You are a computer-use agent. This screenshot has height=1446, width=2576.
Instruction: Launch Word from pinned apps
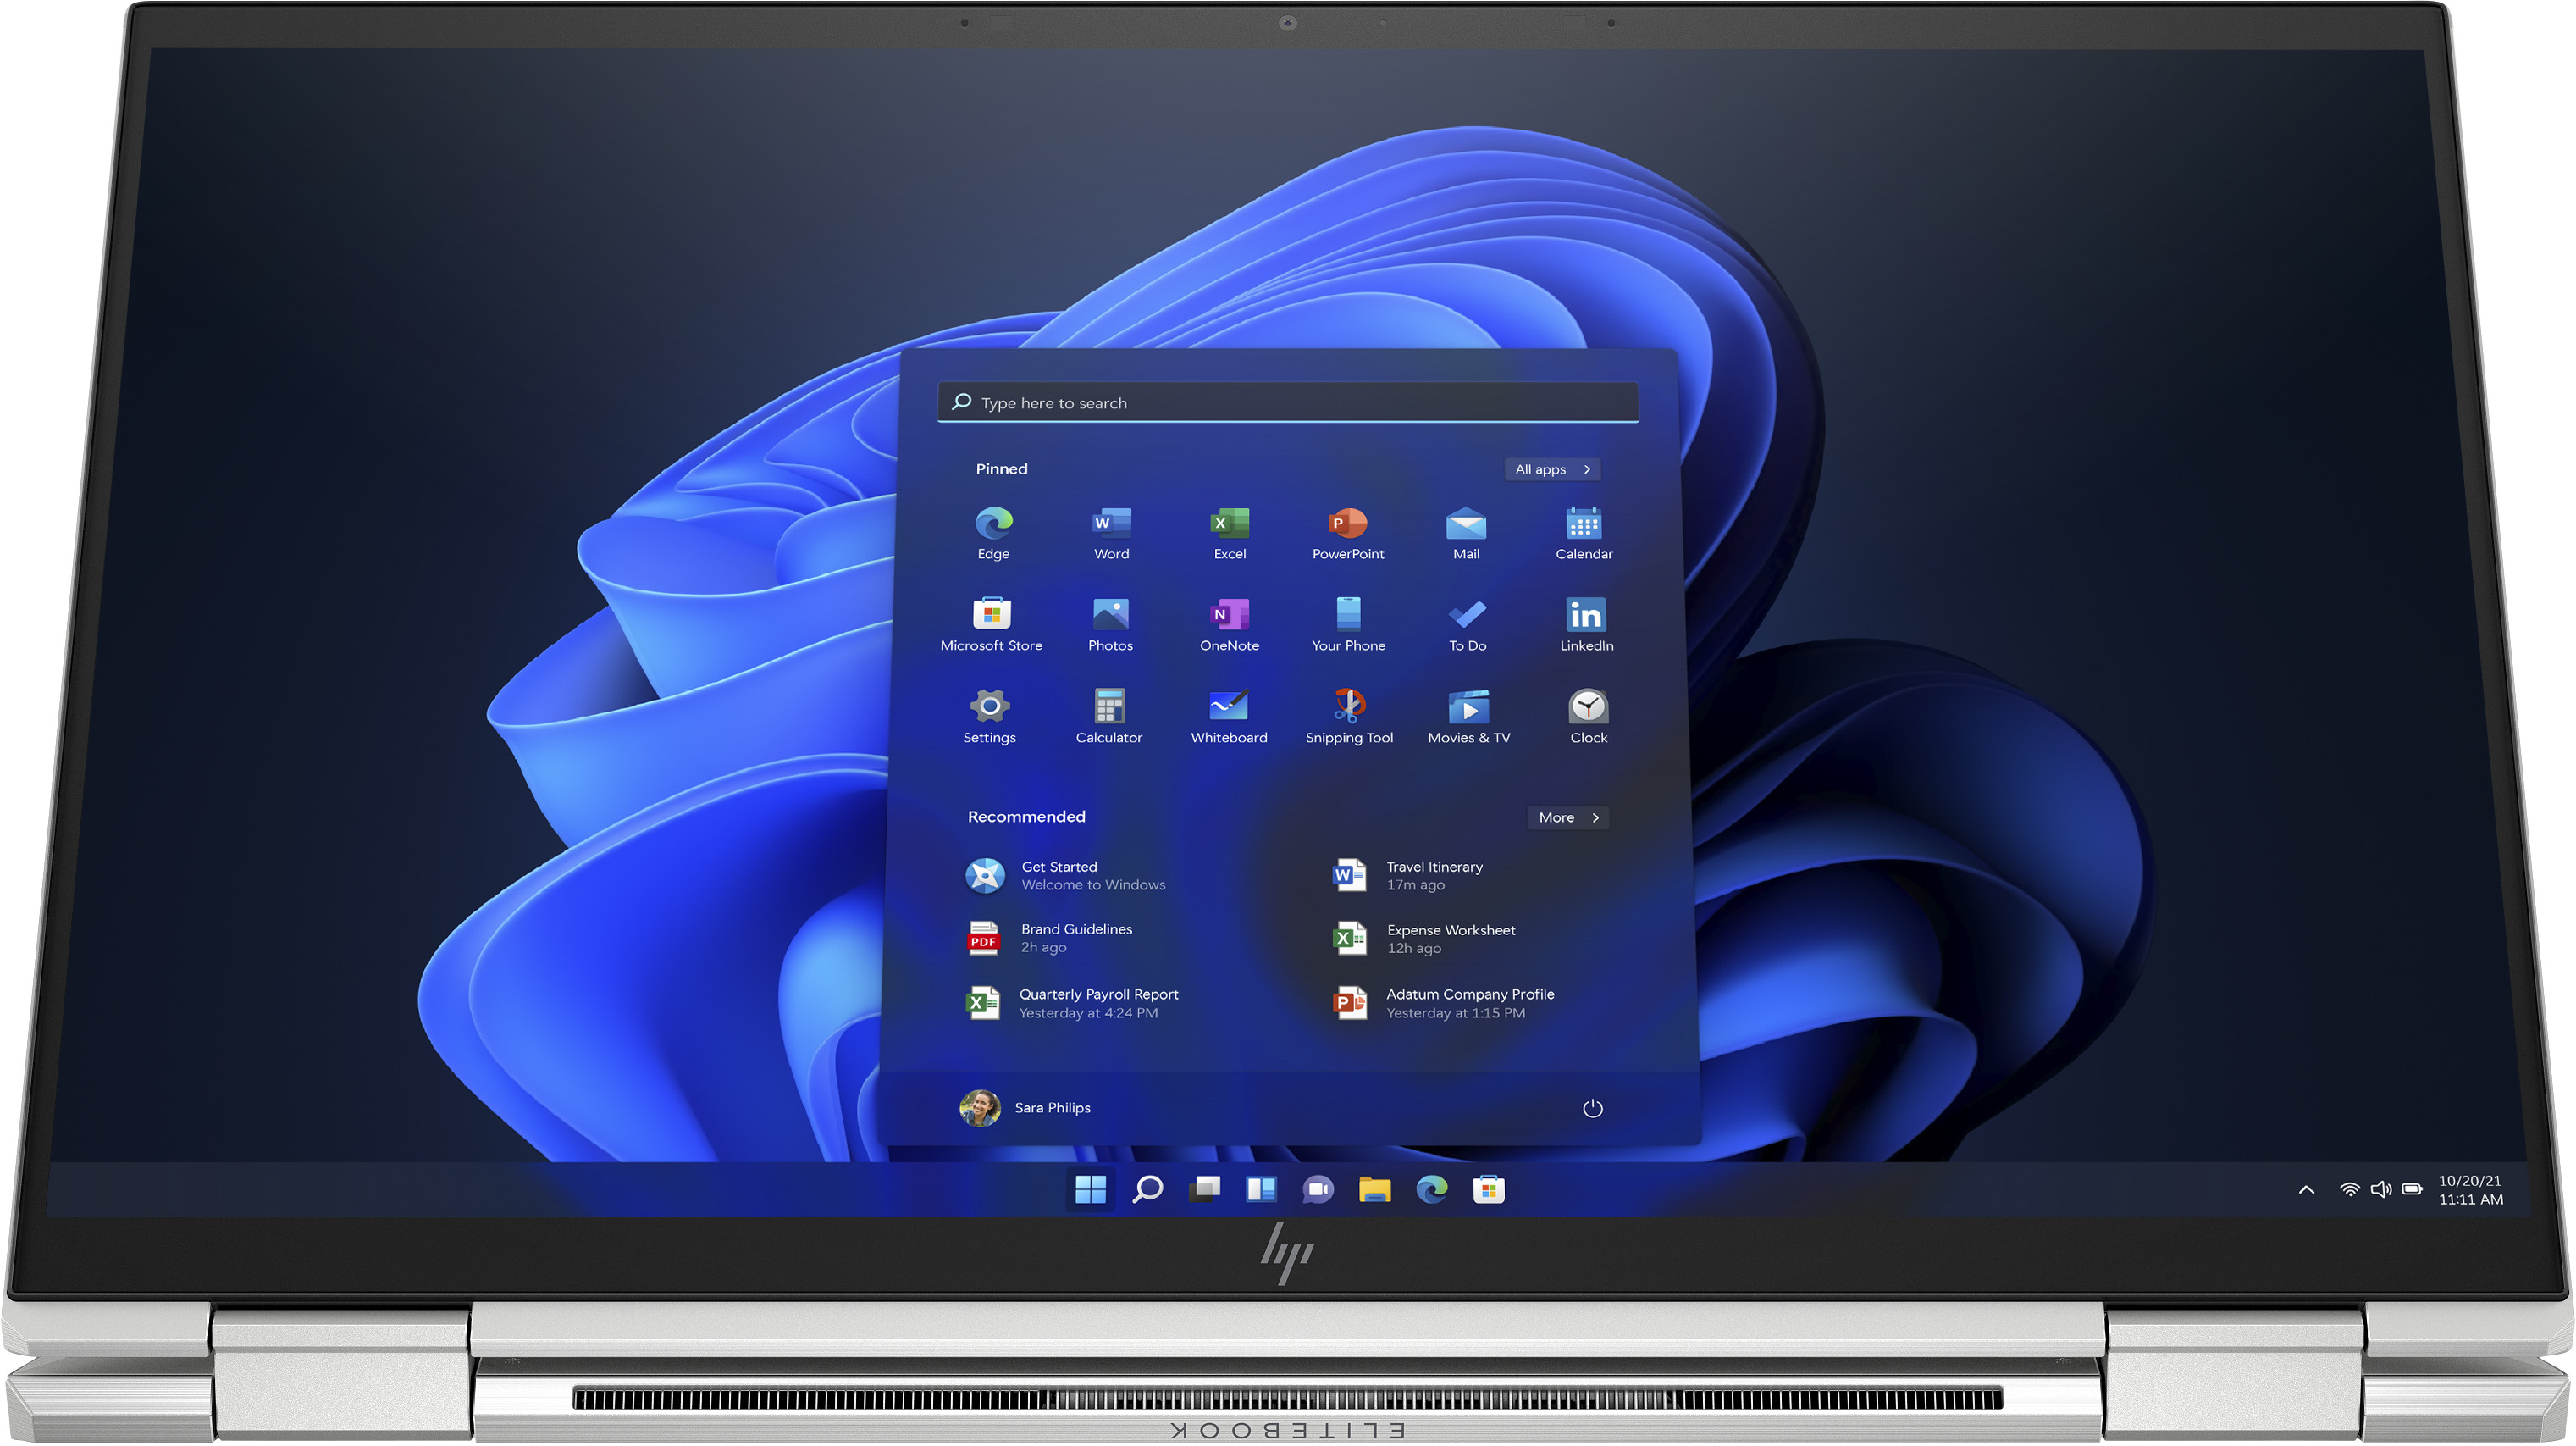click(x=1111, y=533)
